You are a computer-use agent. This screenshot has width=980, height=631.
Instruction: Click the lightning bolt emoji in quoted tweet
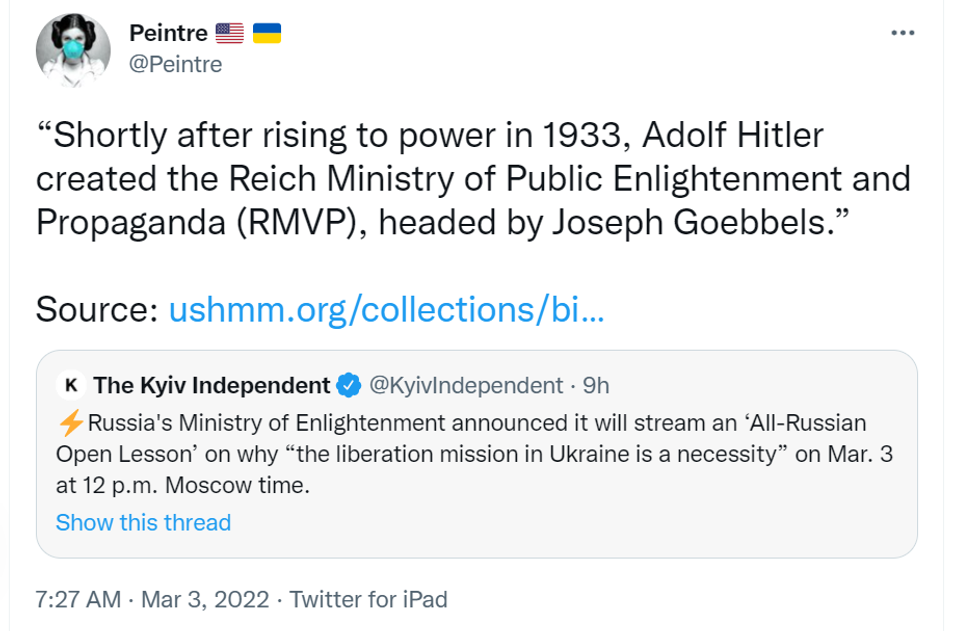point(70,423)
